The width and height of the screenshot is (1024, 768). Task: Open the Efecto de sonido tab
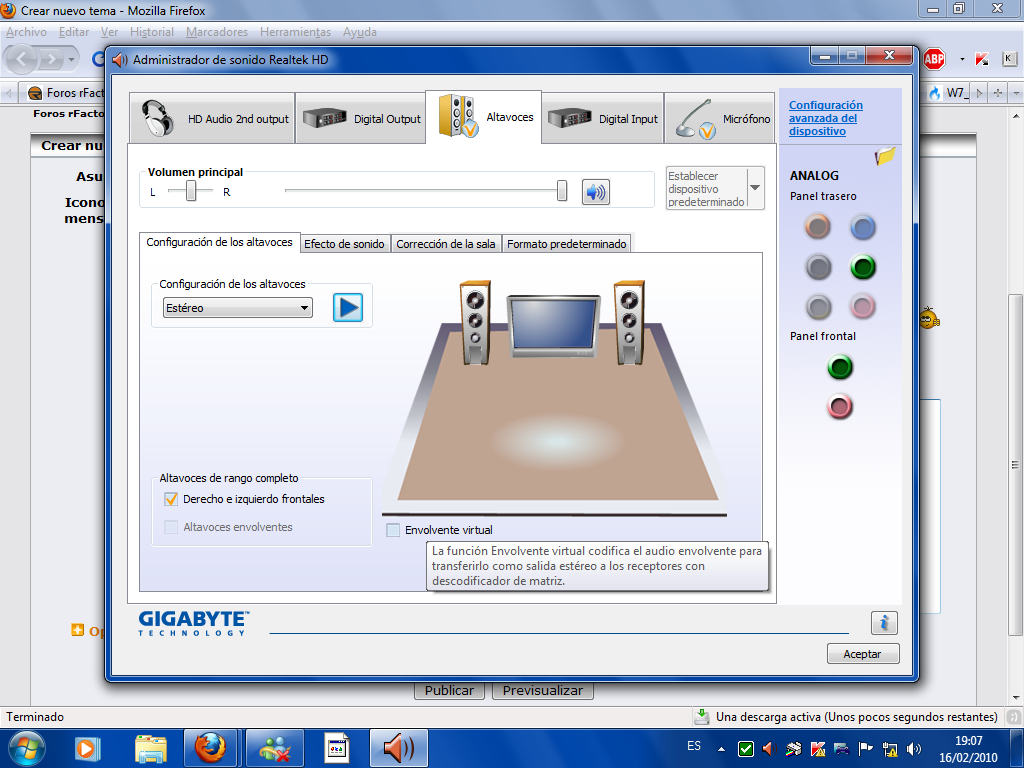(344, 244)
